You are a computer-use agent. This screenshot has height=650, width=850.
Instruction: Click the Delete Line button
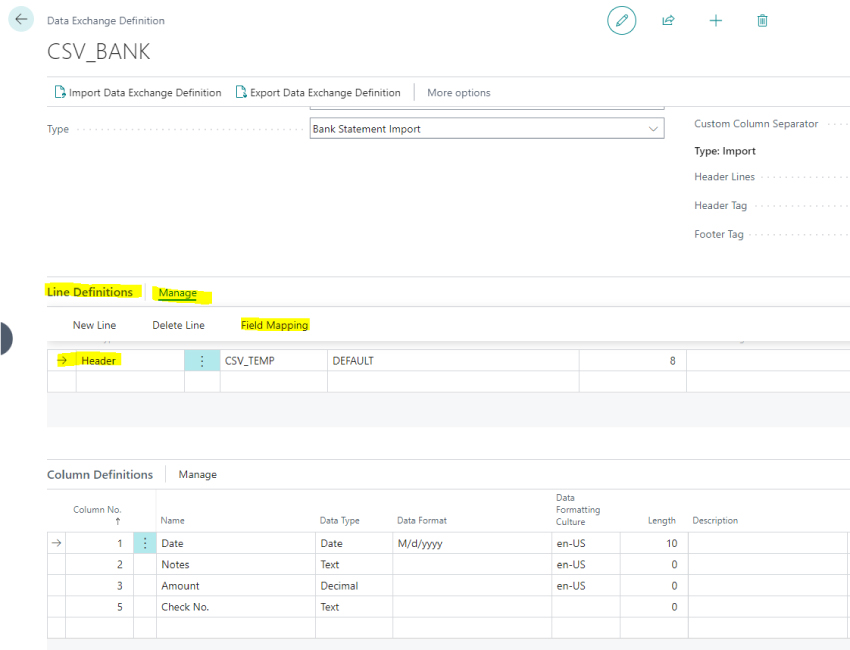point(178,325)
